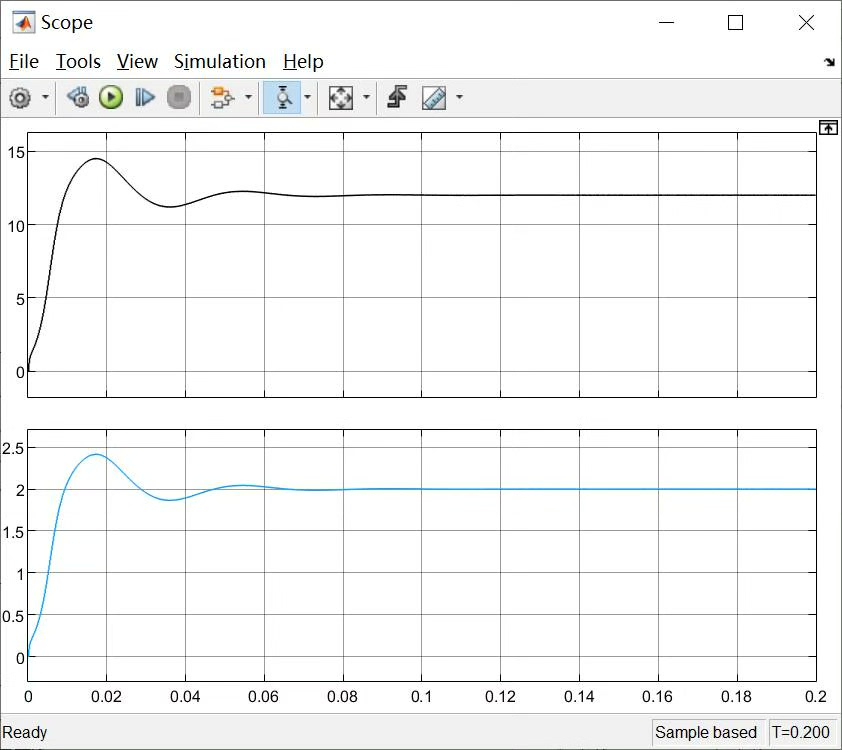The width and height of the screenshot is (842, 750).
Task: Click the 2.5 y-axis label on bottom plot
Action: coord(13,448)
